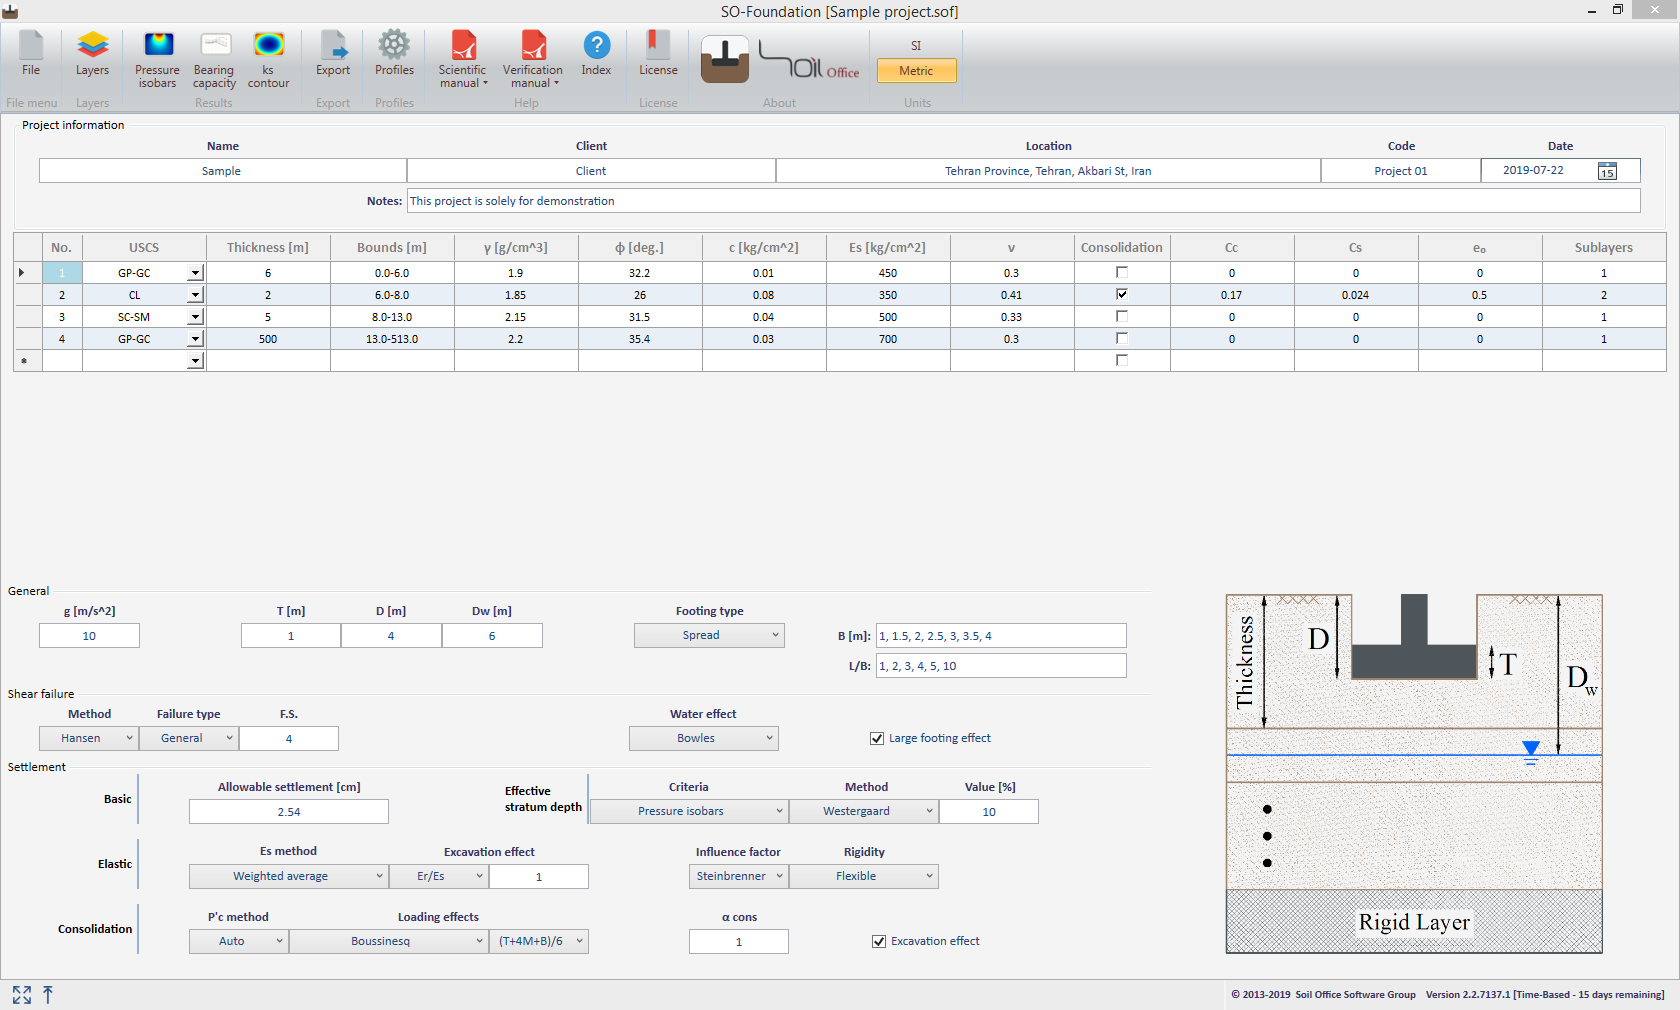Image resolution: width=1680 pixels, height=1010 pixels.
Task: Open the date picker calendar icon
Action: 1607,171
